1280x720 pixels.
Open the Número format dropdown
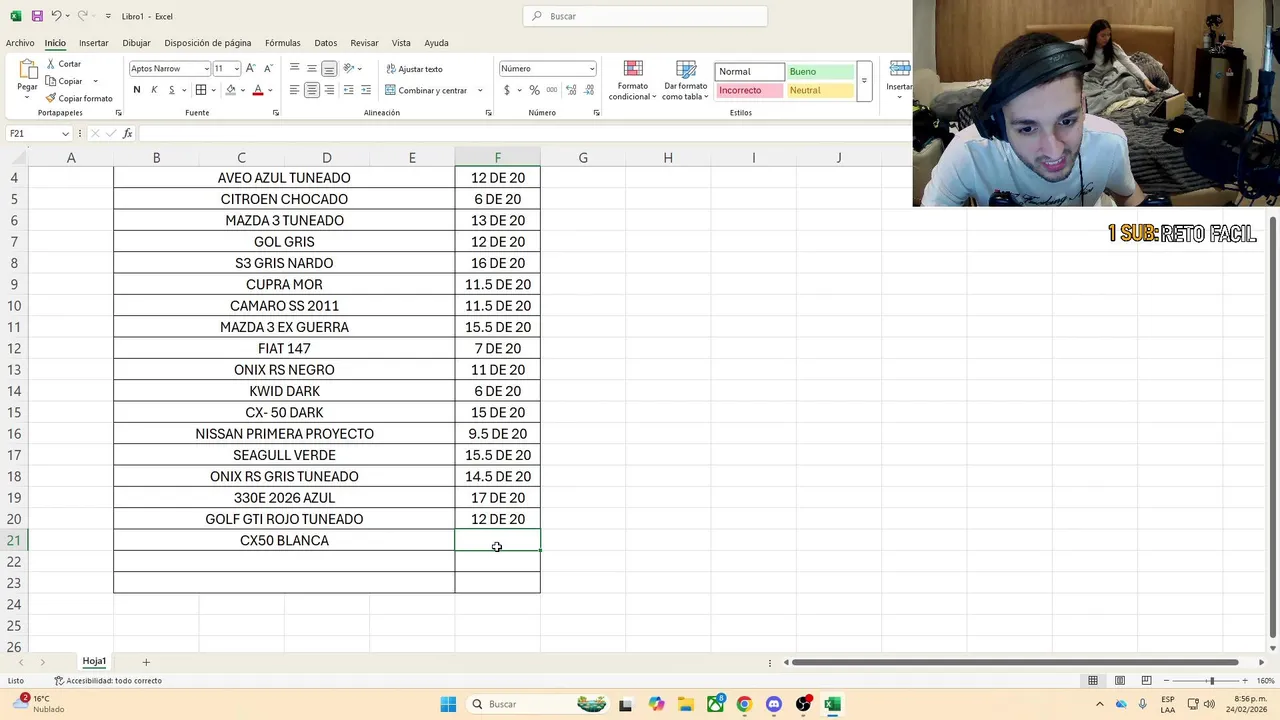592,69
